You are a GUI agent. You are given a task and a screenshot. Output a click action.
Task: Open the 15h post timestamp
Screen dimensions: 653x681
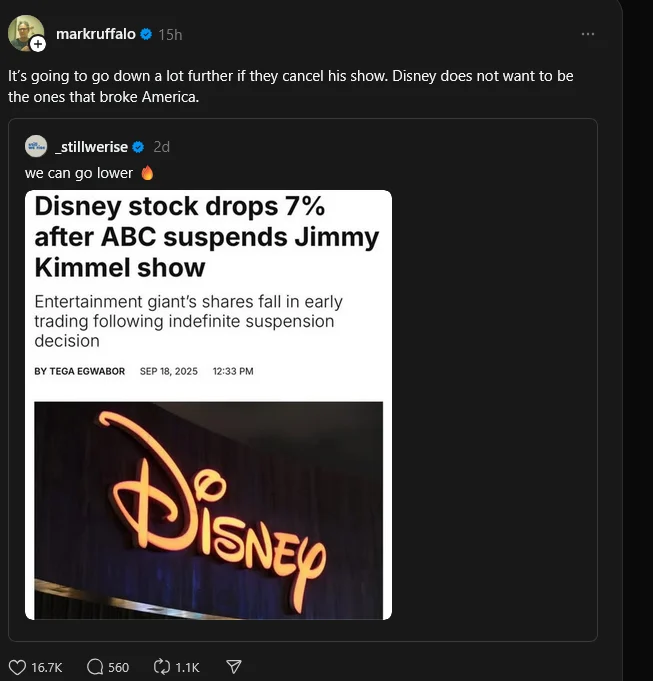pyautogui.click(x=170, y=35)
